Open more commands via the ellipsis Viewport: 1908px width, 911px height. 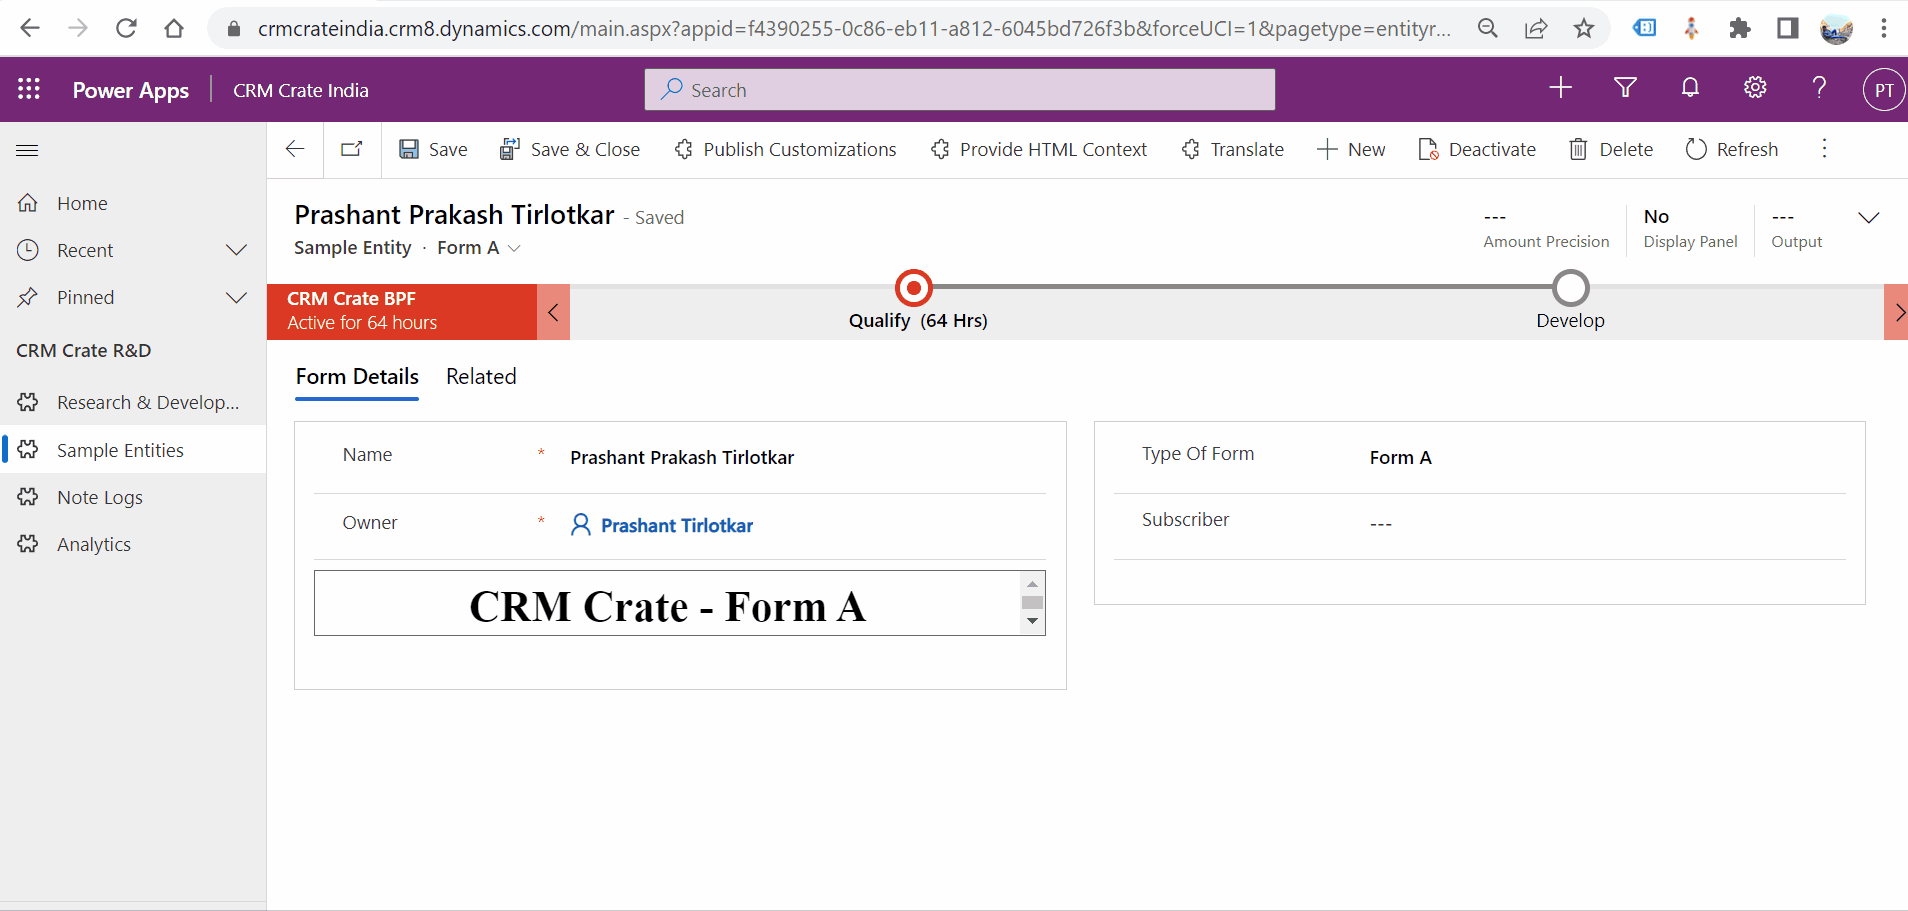[1826, 149]
